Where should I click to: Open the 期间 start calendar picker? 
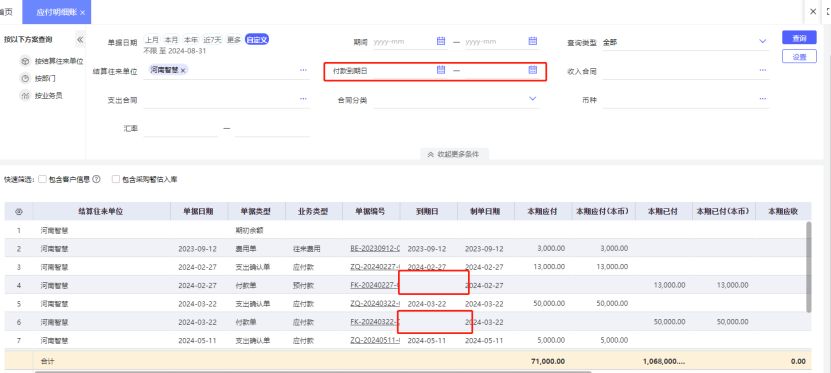pos(440,41)
